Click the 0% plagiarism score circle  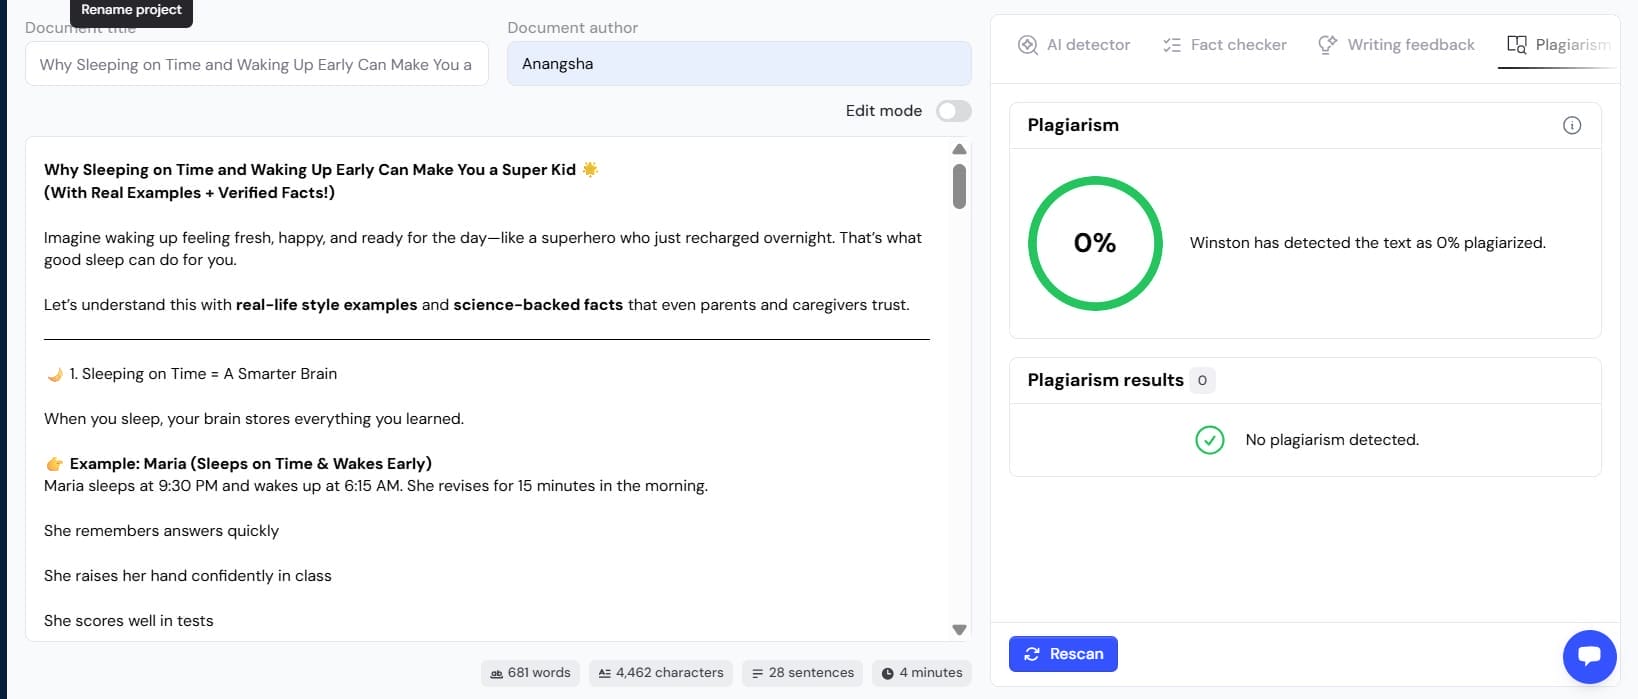[x=1095, y=243]
